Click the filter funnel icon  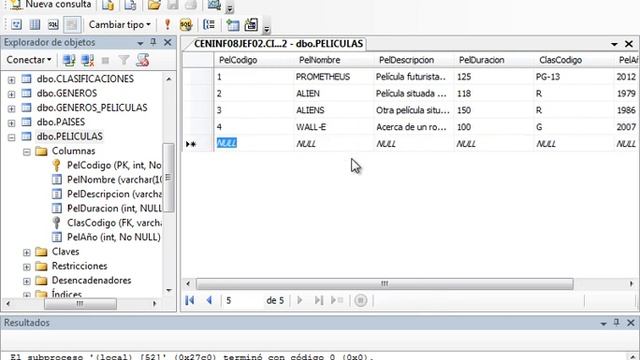click(124, 60)
